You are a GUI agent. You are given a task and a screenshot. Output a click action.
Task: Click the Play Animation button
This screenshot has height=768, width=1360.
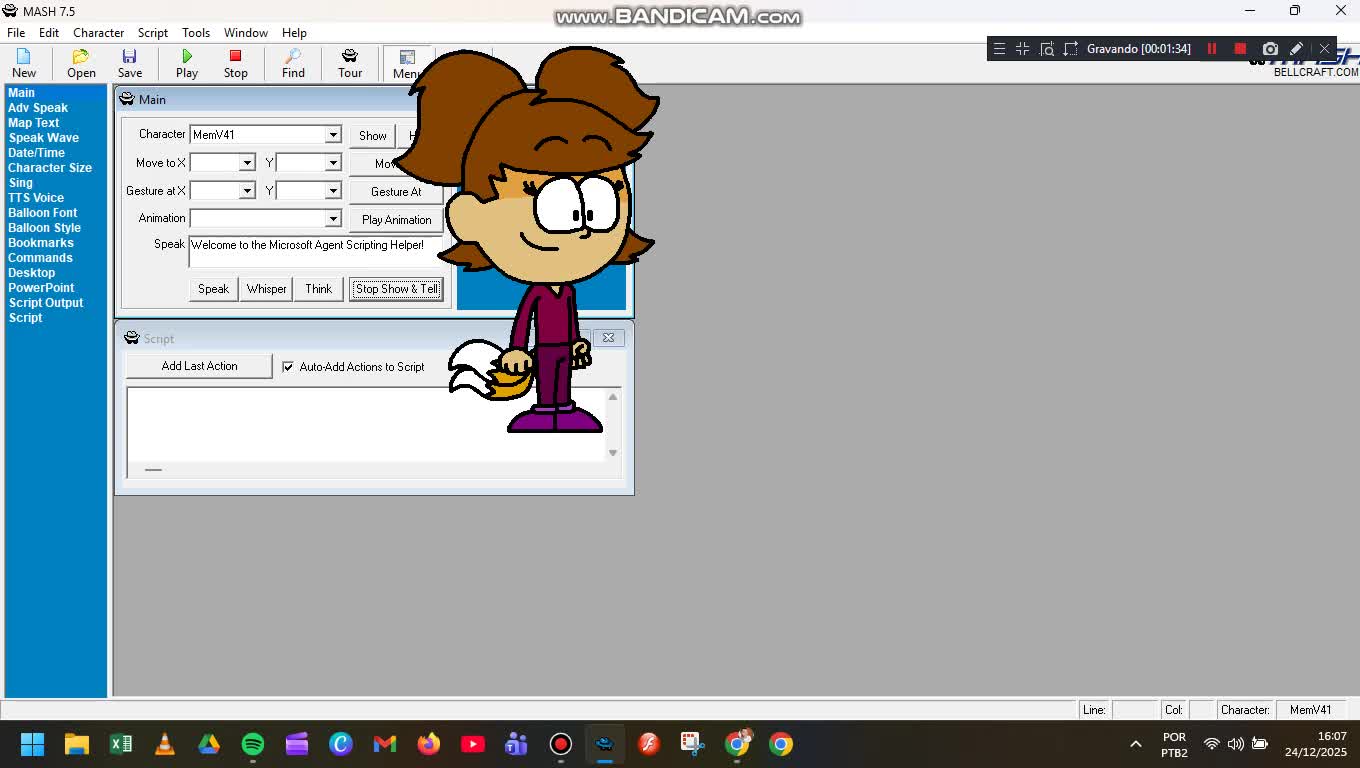[x=396, y=219]
